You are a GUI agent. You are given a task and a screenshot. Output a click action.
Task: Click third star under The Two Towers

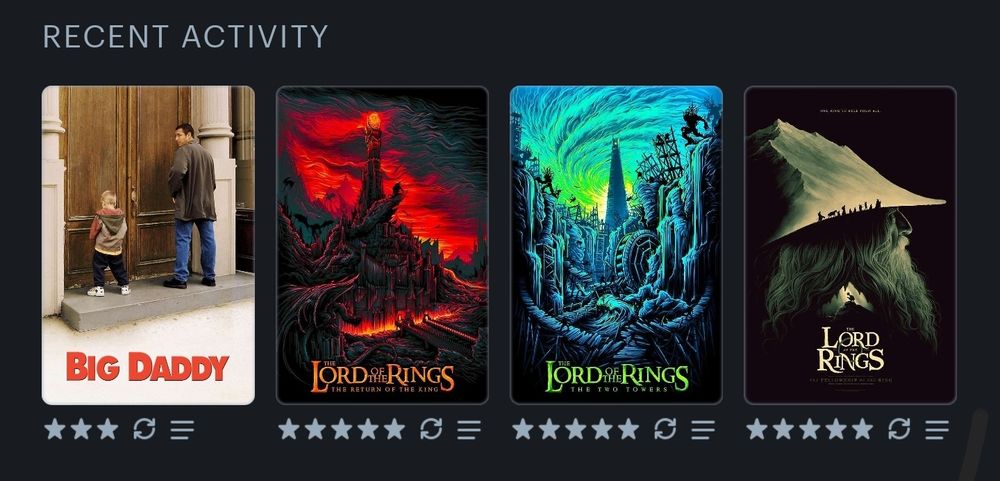click(x=576, y=429)
